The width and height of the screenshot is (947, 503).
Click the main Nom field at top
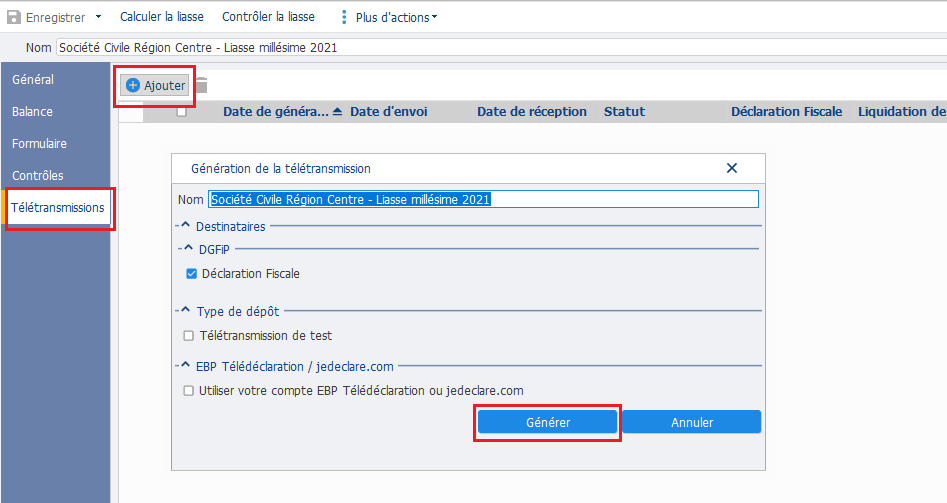(x=501, y=48)
